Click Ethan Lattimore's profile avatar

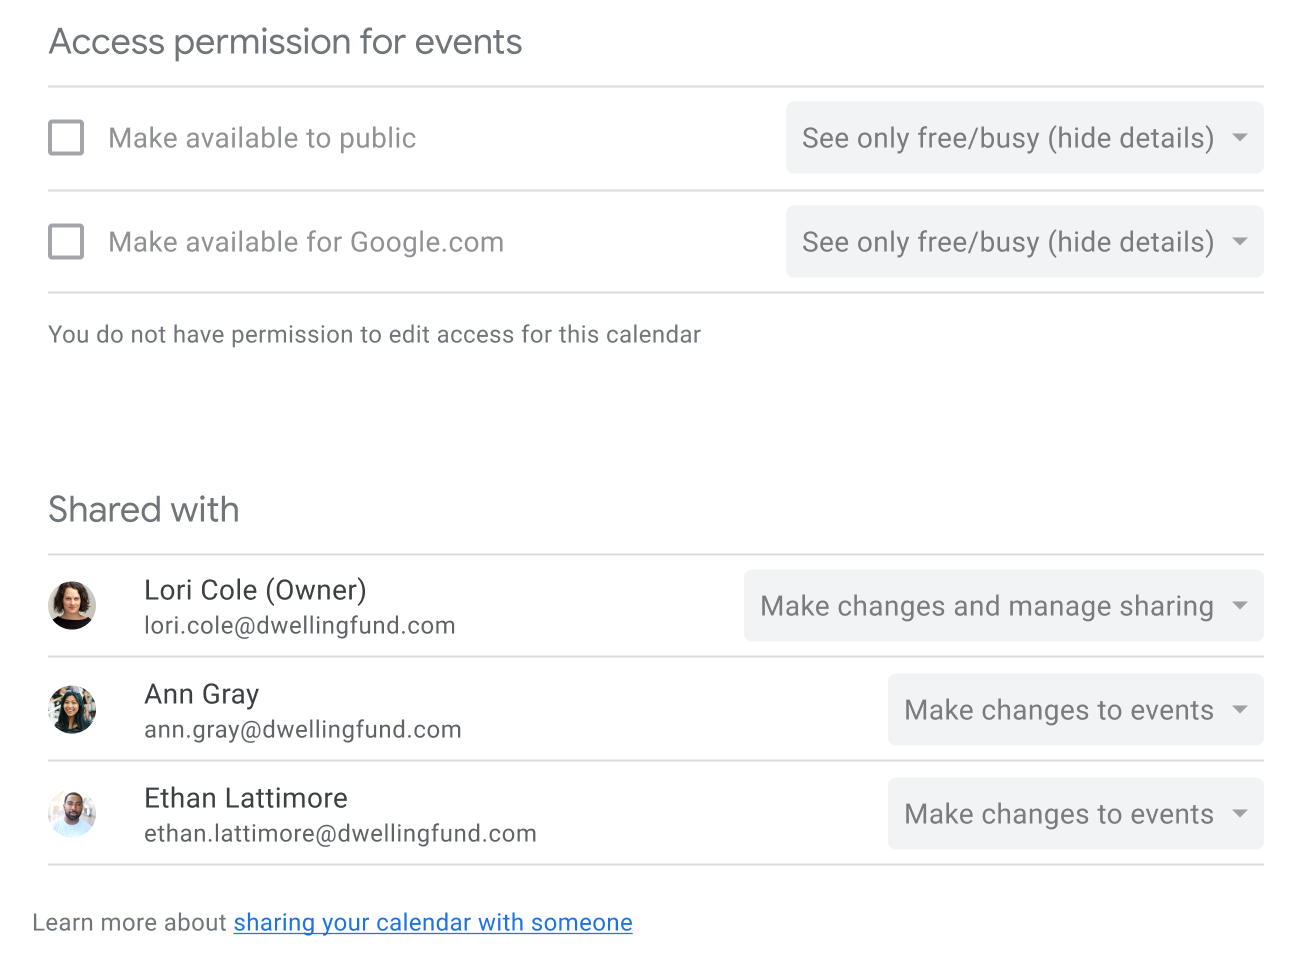pyautogui.click(x=72, y=814)
